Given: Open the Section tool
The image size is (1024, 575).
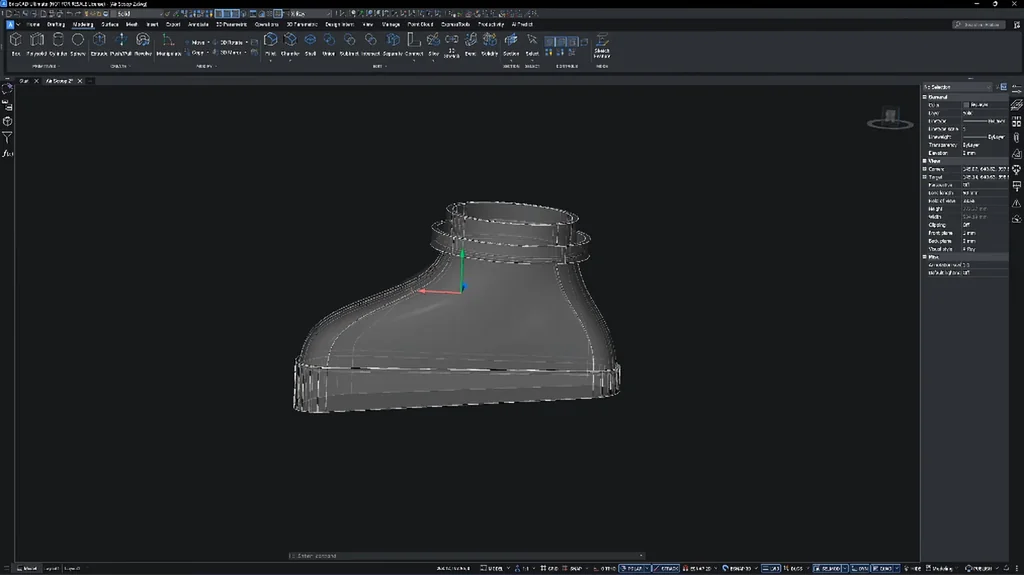Looking at the screenshot, I should pyautogui.click(x=511, y=44).
